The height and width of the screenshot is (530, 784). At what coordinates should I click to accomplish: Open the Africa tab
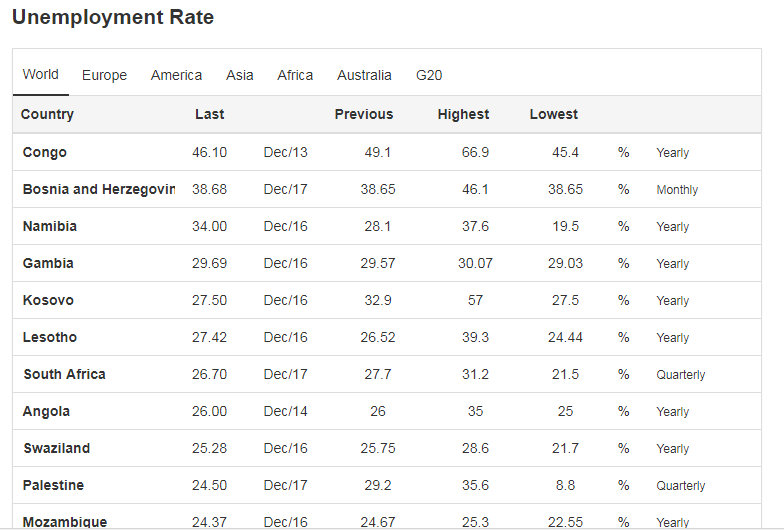pyautogui.click(x=295, y=75)
